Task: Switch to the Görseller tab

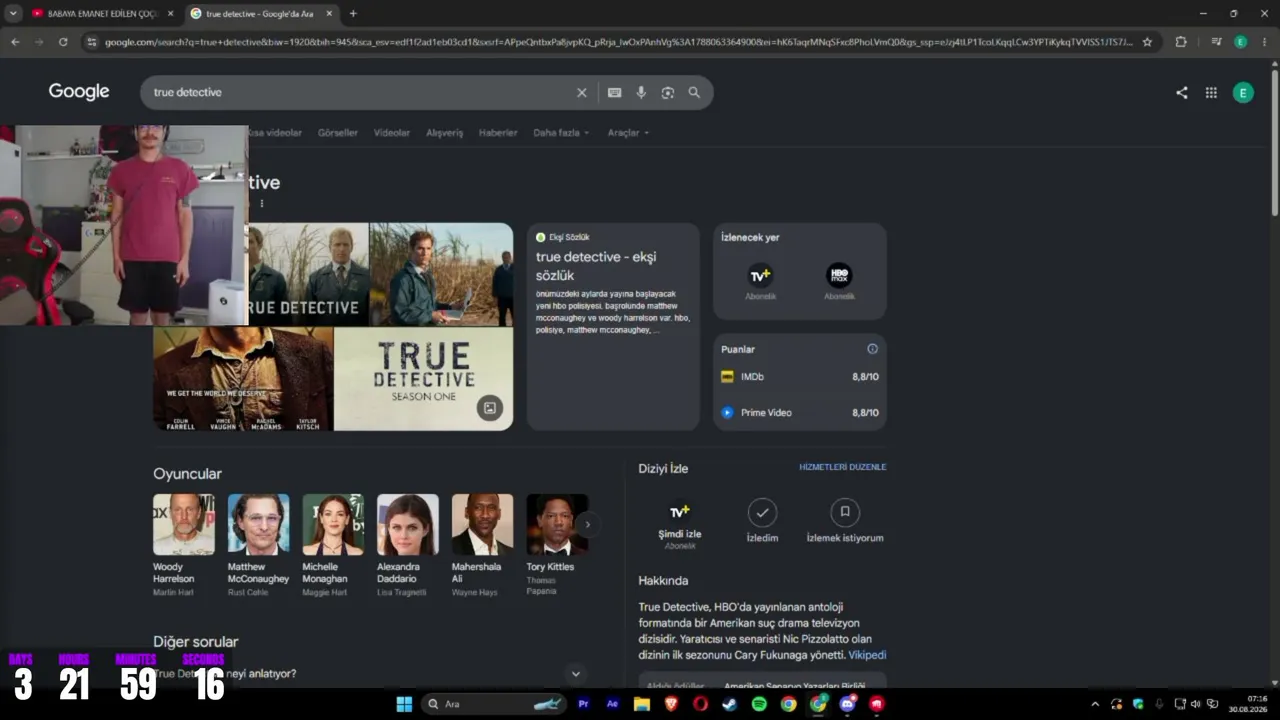Action: click(x=338, y=133)
